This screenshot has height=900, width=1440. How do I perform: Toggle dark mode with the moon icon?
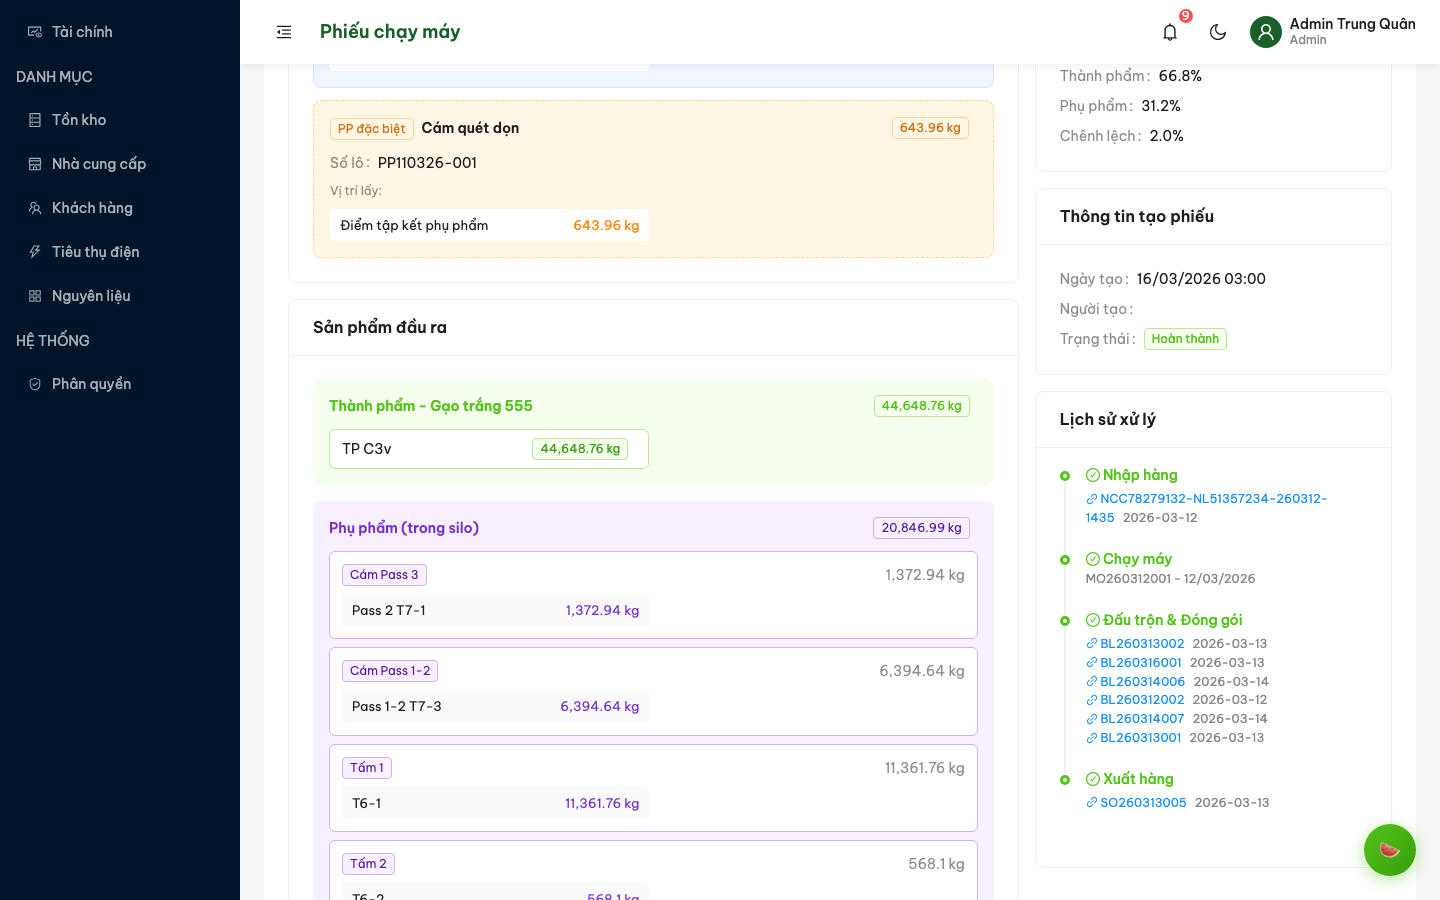click(1218, 32)
